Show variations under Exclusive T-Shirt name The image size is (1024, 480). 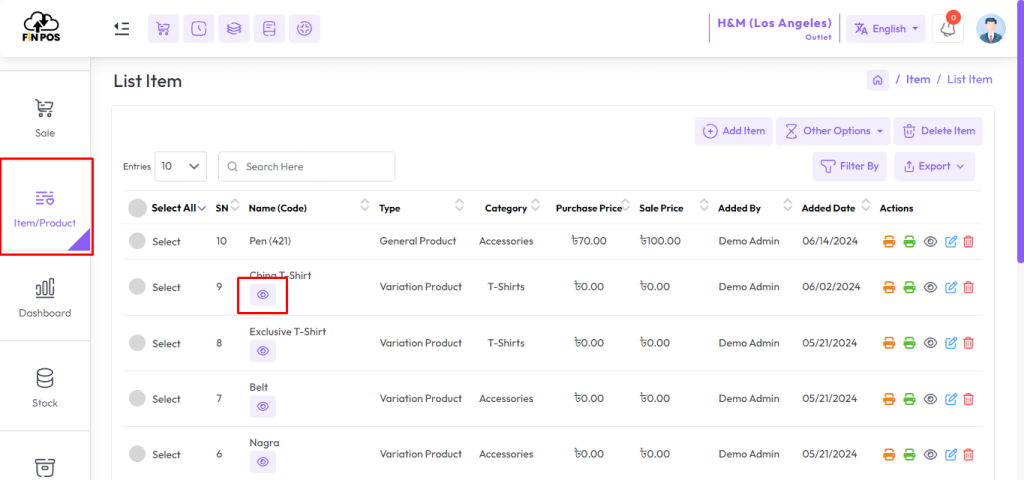coord(263,351)
